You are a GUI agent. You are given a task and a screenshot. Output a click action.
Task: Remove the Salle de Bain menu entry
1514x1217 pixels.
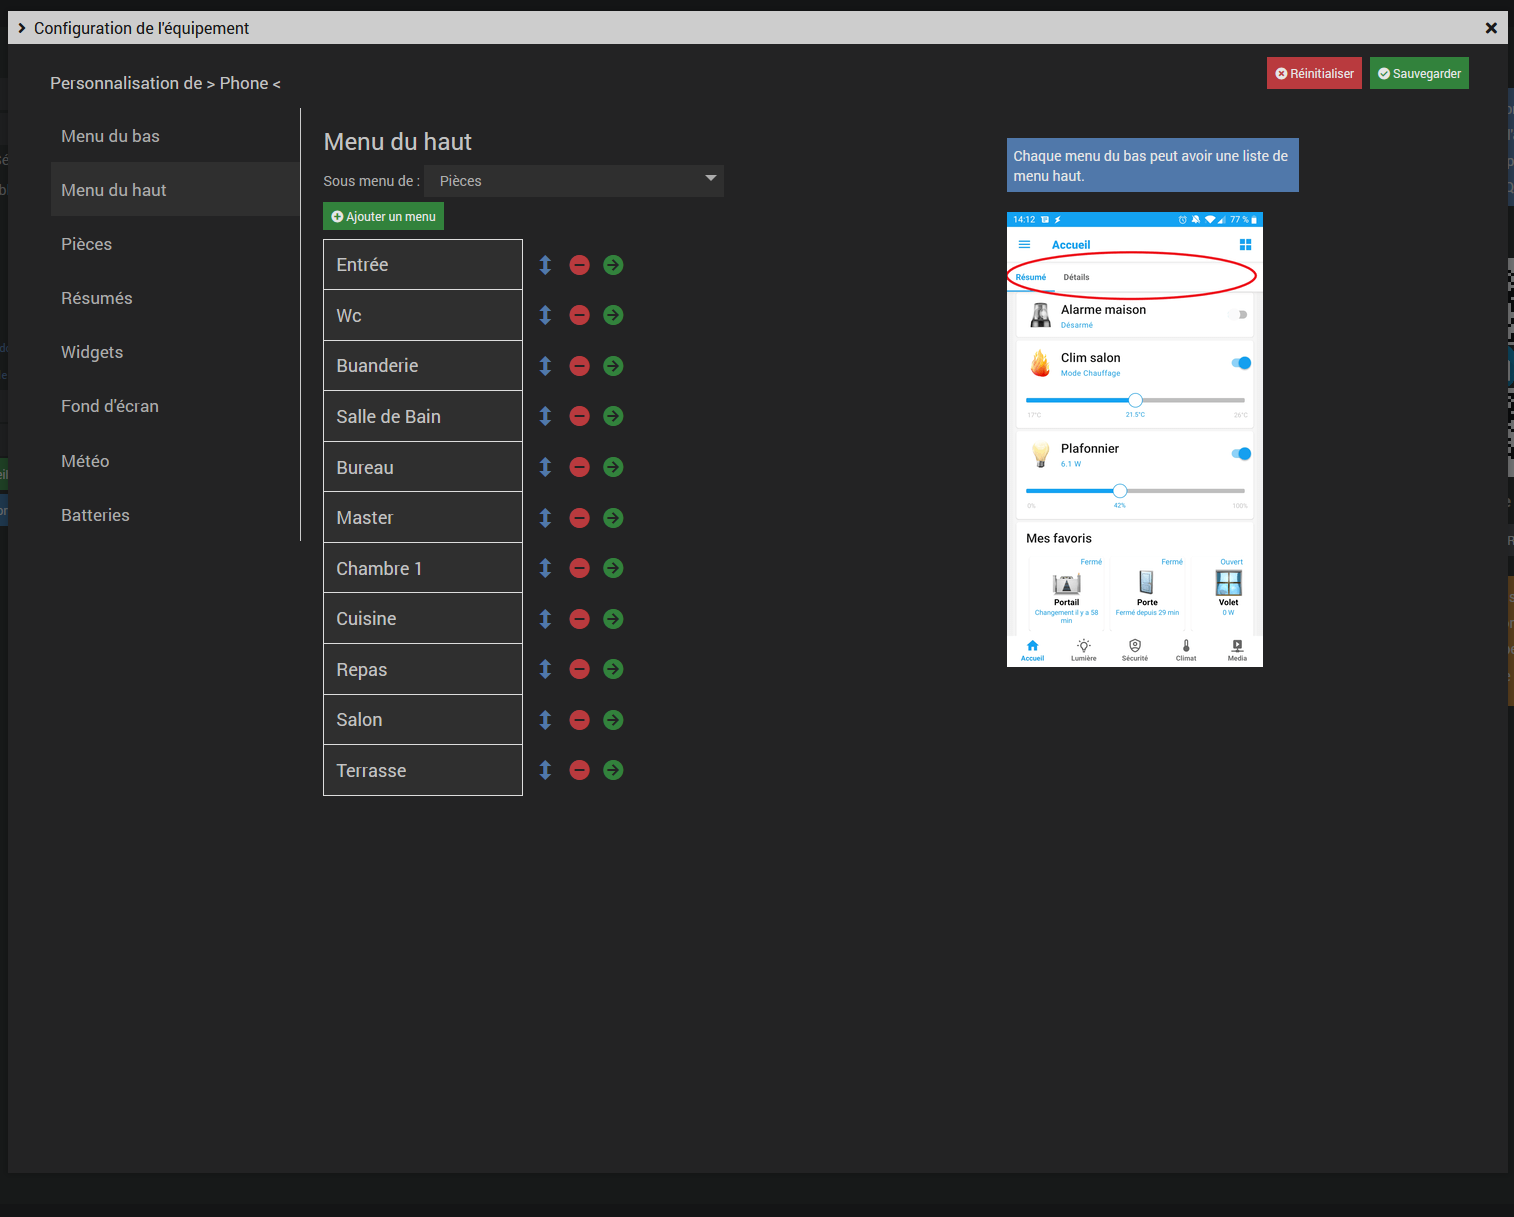pos(579,416)
